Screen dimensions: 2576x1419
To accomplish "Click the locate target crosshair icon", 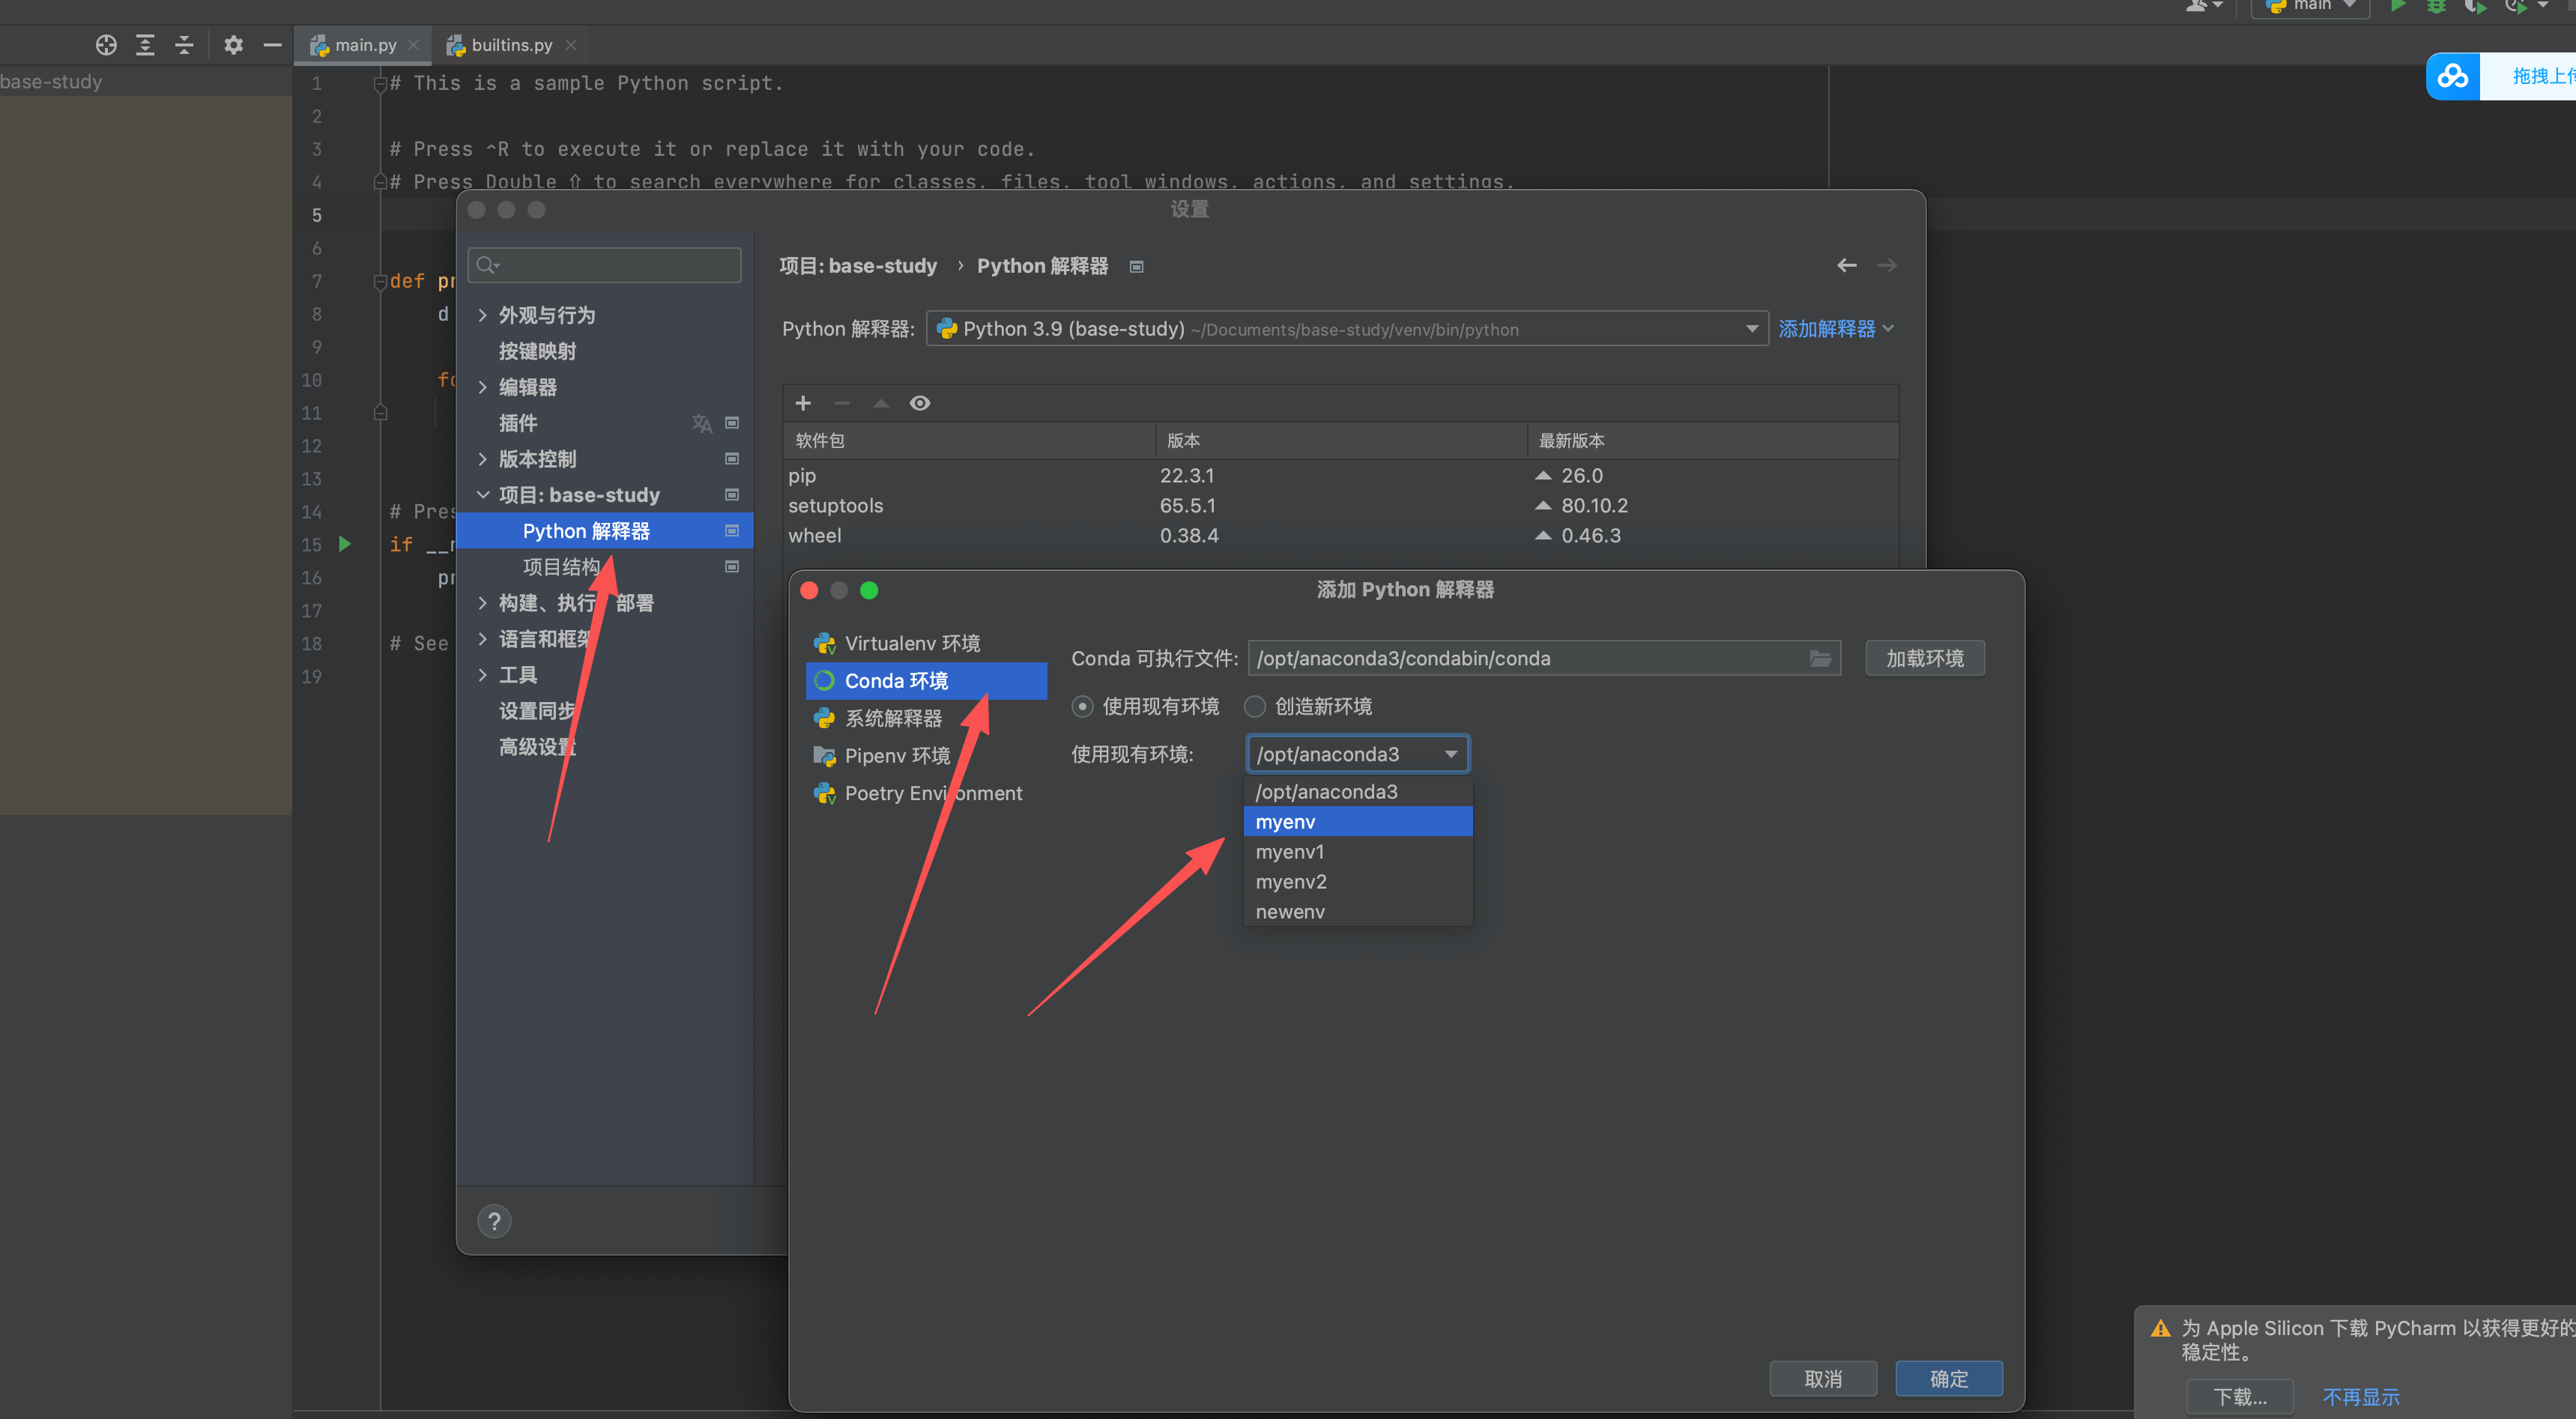I will 106,45.
